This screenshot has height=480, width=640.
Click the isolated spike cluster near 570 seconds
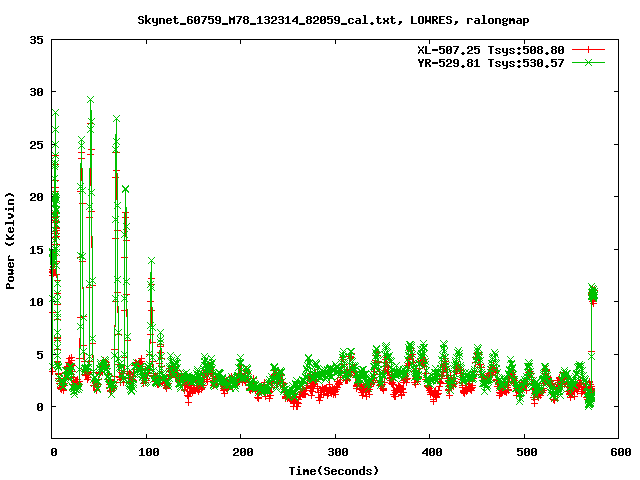pyautogui.click(x=592, y=294)
